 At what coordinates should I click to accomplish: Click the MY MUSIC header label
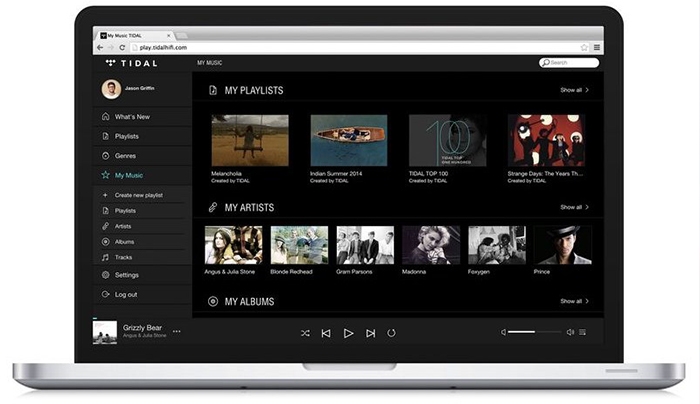pos(209,63)
